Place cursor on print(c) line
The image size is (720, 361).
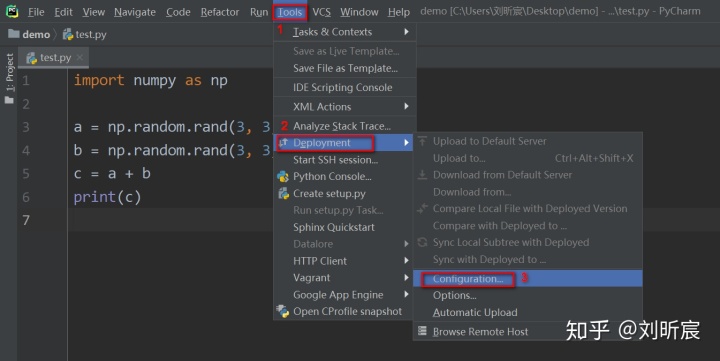[107, 197]
